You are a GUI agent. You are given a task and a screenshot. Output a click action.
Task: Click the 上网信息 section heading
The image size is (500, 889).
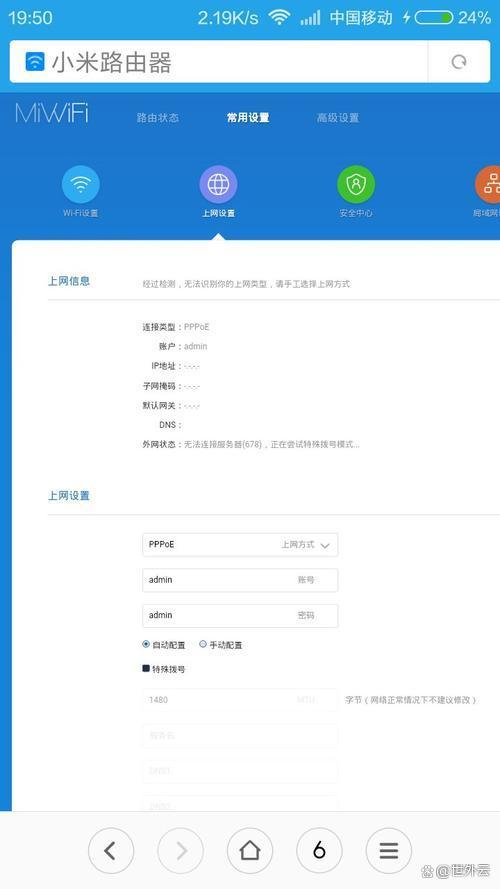[x=69, y=281]
